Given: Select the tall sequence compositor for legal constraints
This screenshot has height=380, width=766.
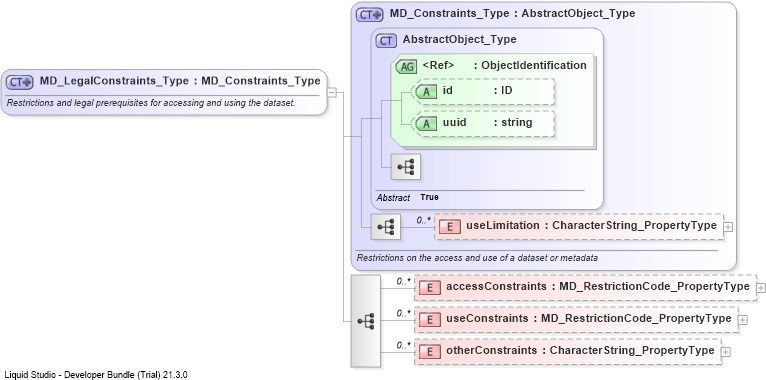Looking at the screenshot, I should coord(366,321).
